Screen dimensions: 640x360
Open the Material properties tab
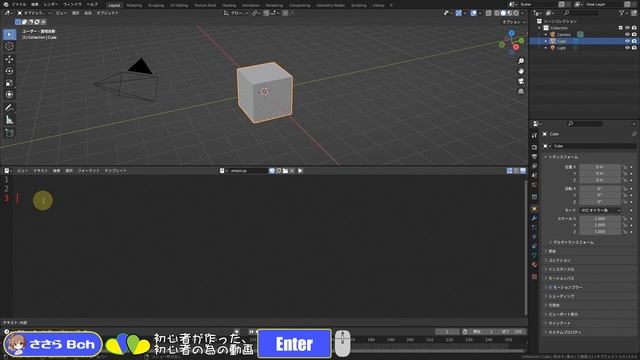534,265
